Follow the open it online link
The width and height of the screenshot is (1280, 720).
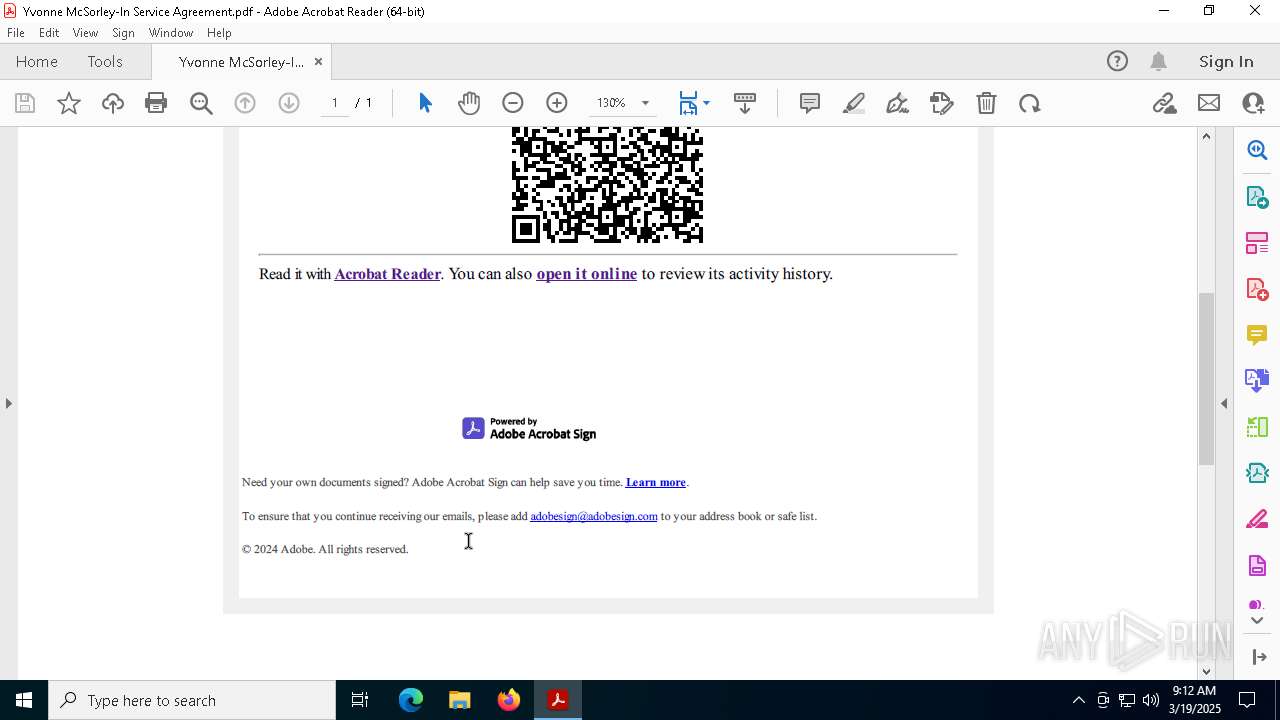[586, 274]
